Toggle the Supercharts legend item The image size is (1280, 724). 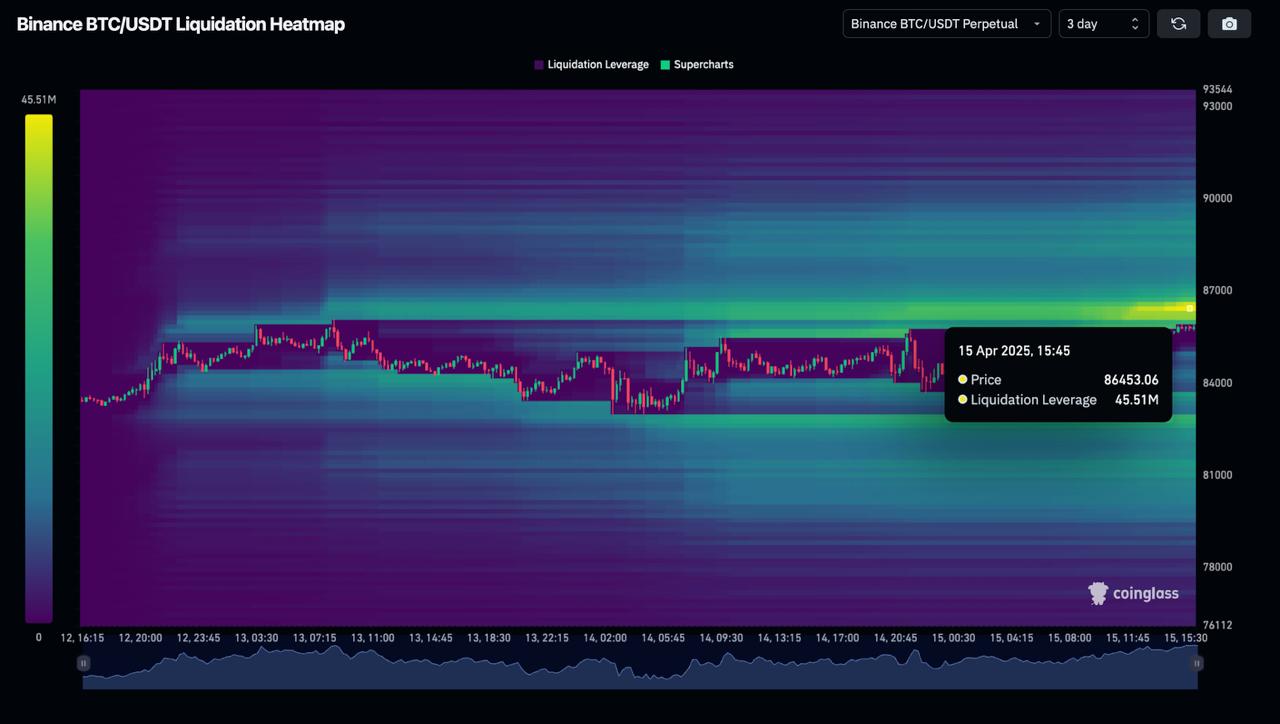tap(697, 64)
